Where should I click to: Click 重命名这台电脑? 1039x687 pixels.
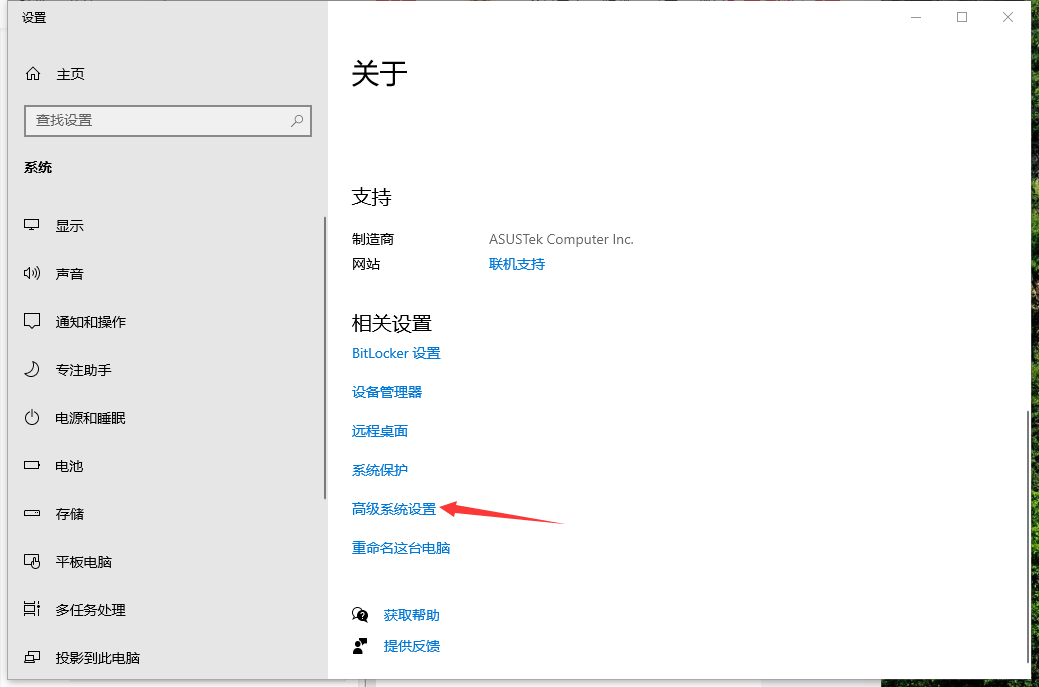click(x=401, y=547)
